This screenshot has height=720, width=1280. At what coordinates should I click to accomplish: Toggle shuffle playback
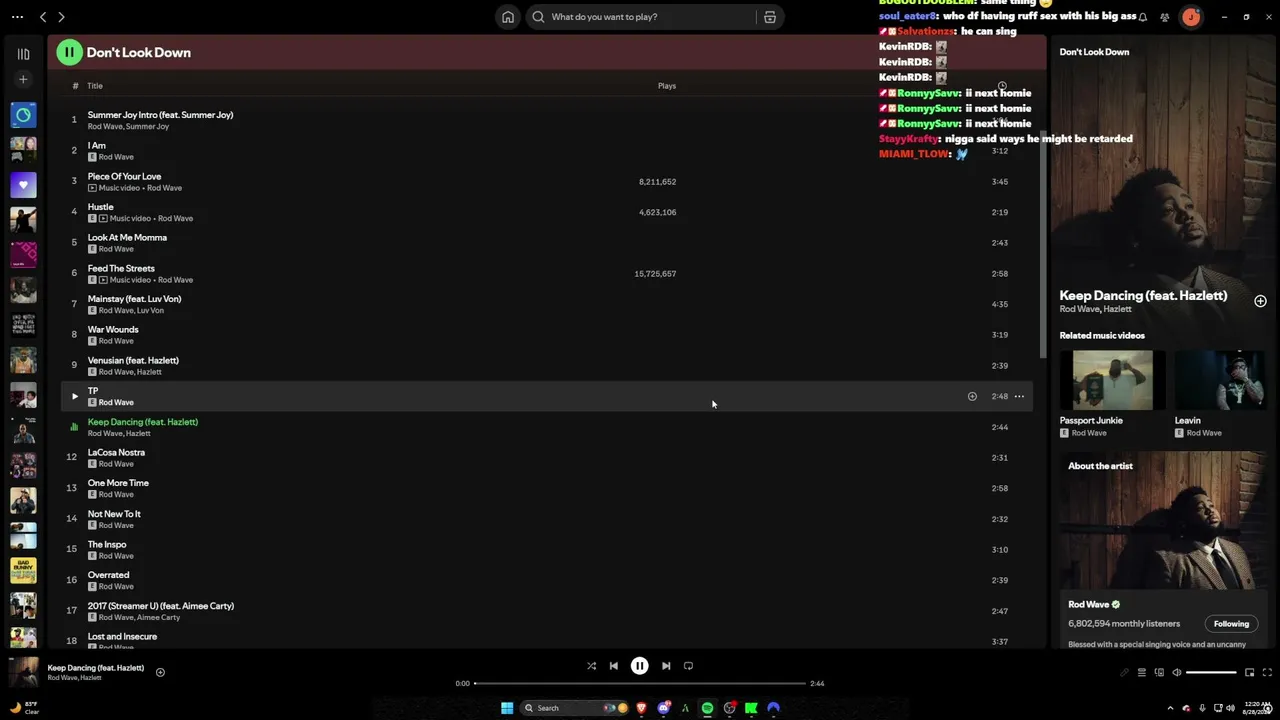[x=591, y=666]
